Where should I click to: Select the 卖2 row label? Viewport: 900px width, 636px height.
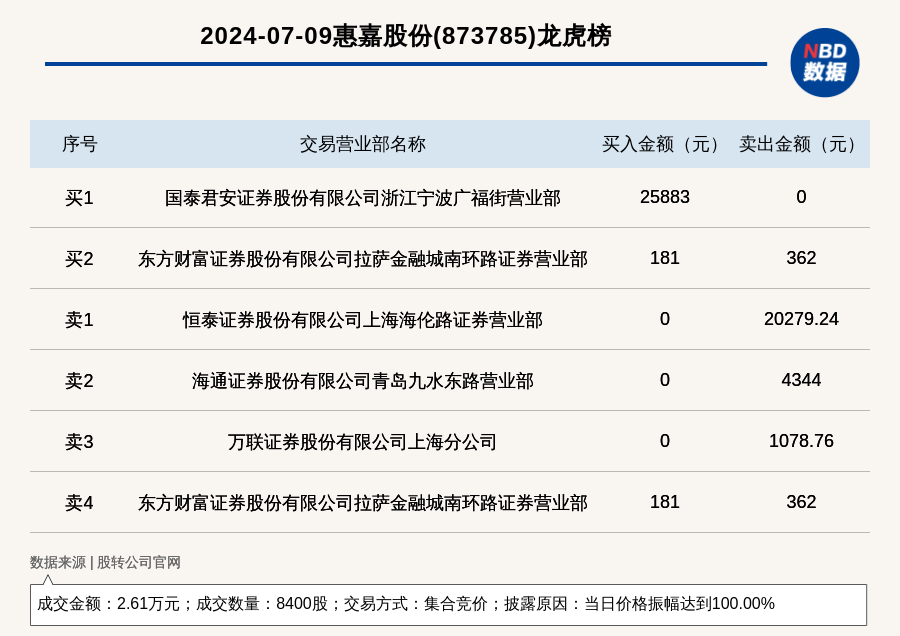[79, 381]
